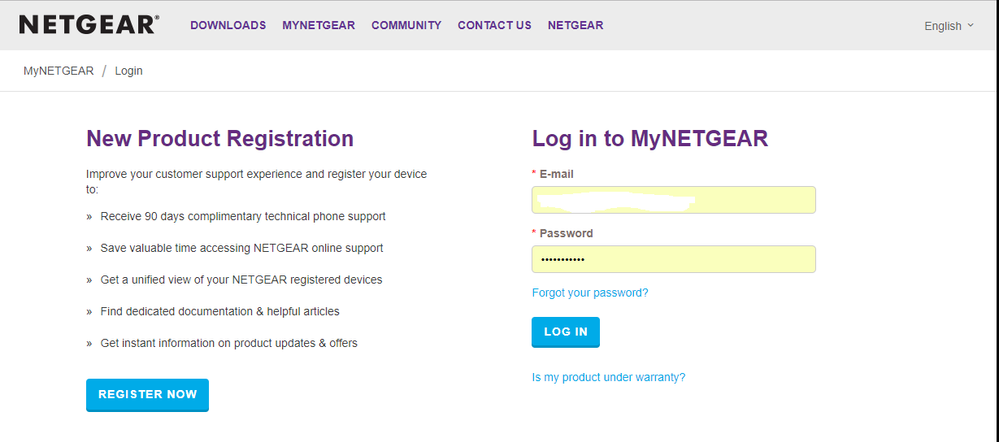Open the 'Forgot your password?' link

590,293
